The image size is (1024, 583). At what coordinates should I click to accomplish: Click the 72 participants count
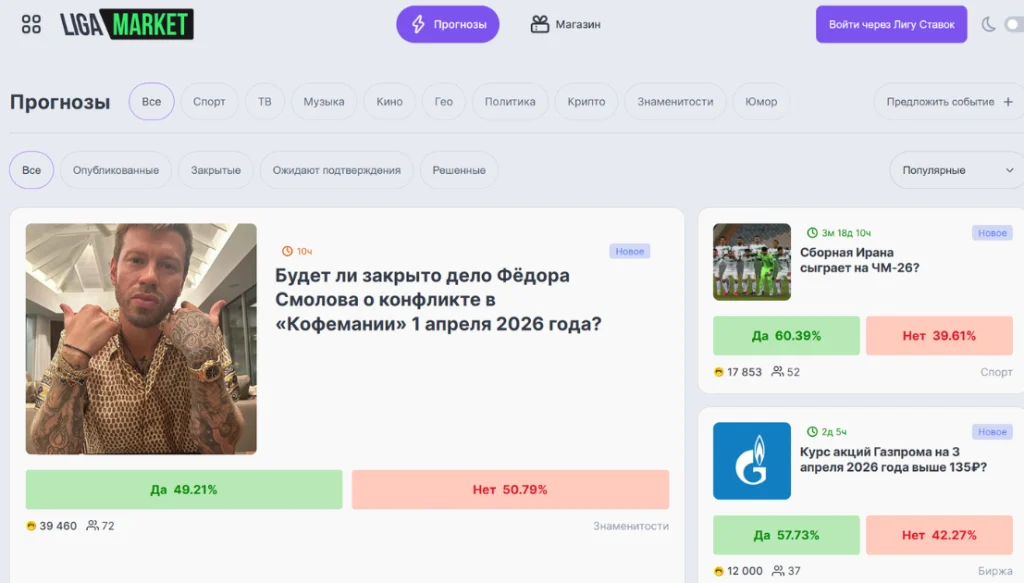(101, 526)
